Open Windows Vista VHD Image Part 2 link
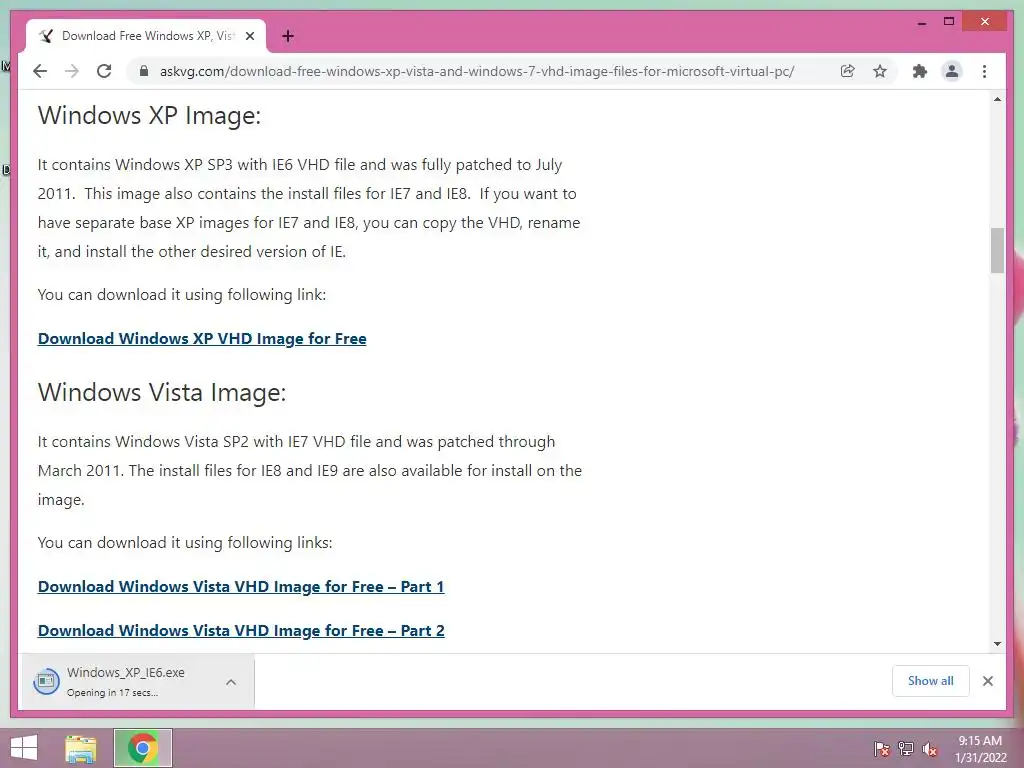Image resolution: width=1024 pixels, height=768 pixels. pyautogui.click(x=241, y=630)
